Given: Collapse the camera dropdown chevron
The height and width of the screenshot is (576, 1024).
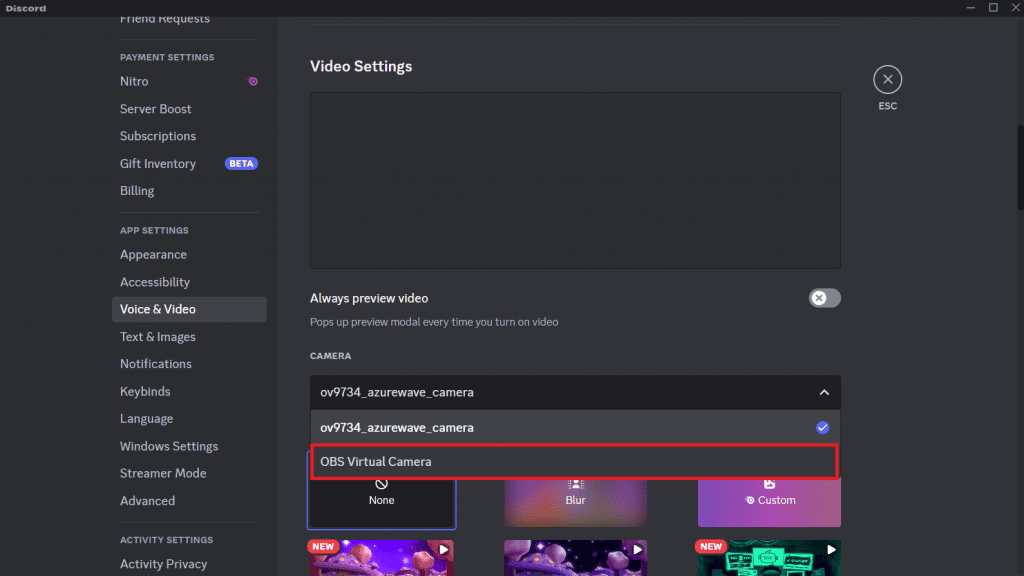Looking at the screenshot, I should pos(824,392).
